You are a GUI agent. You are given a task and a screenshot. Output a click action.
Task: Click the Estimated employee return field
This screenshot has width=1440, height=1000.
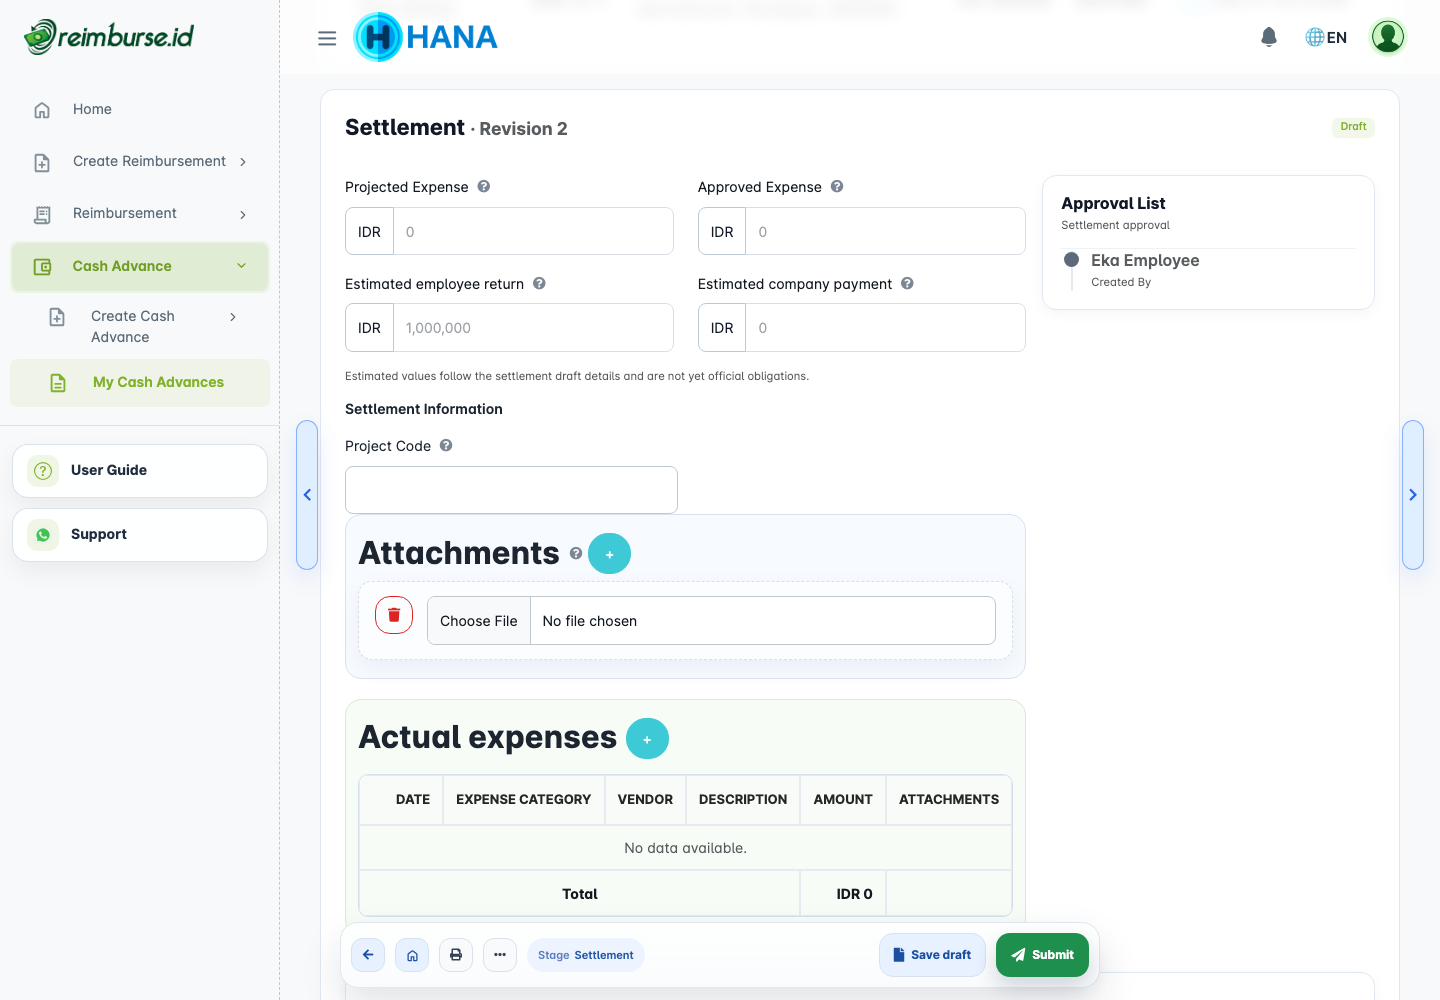click(533, 328)
